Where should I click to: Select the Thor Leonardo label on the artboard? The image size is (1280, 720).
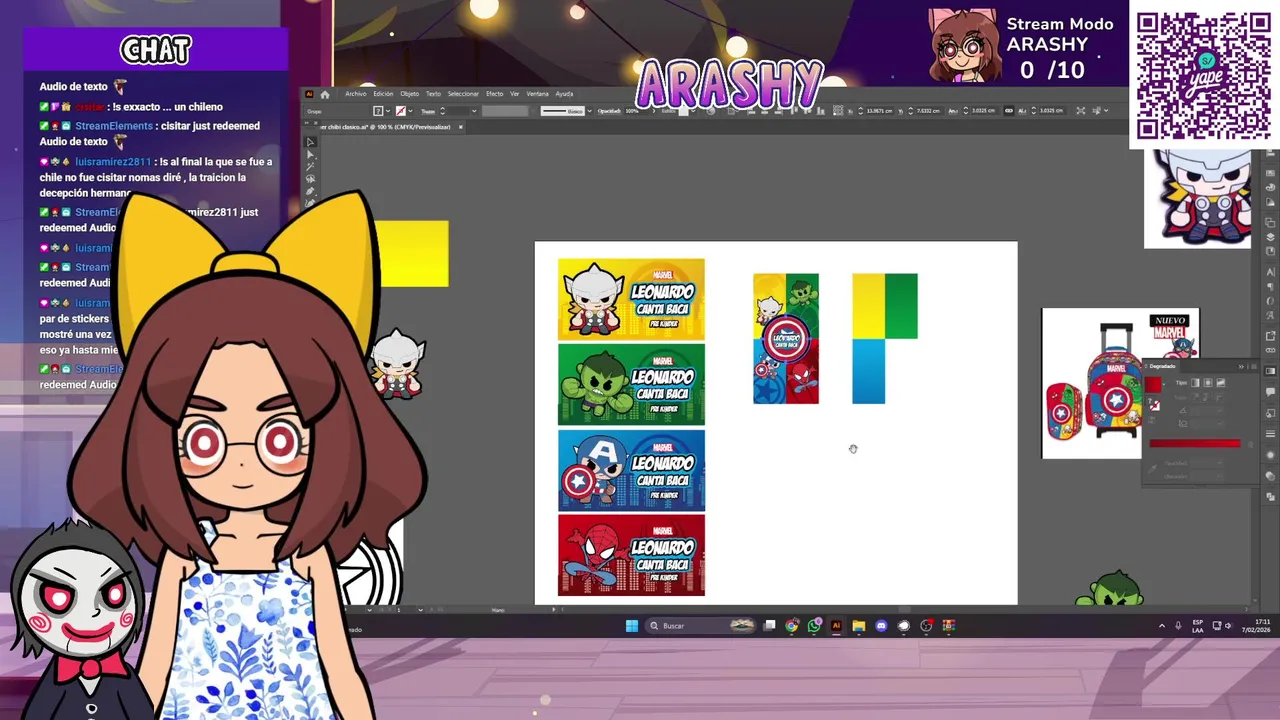[x=631, y=299]
